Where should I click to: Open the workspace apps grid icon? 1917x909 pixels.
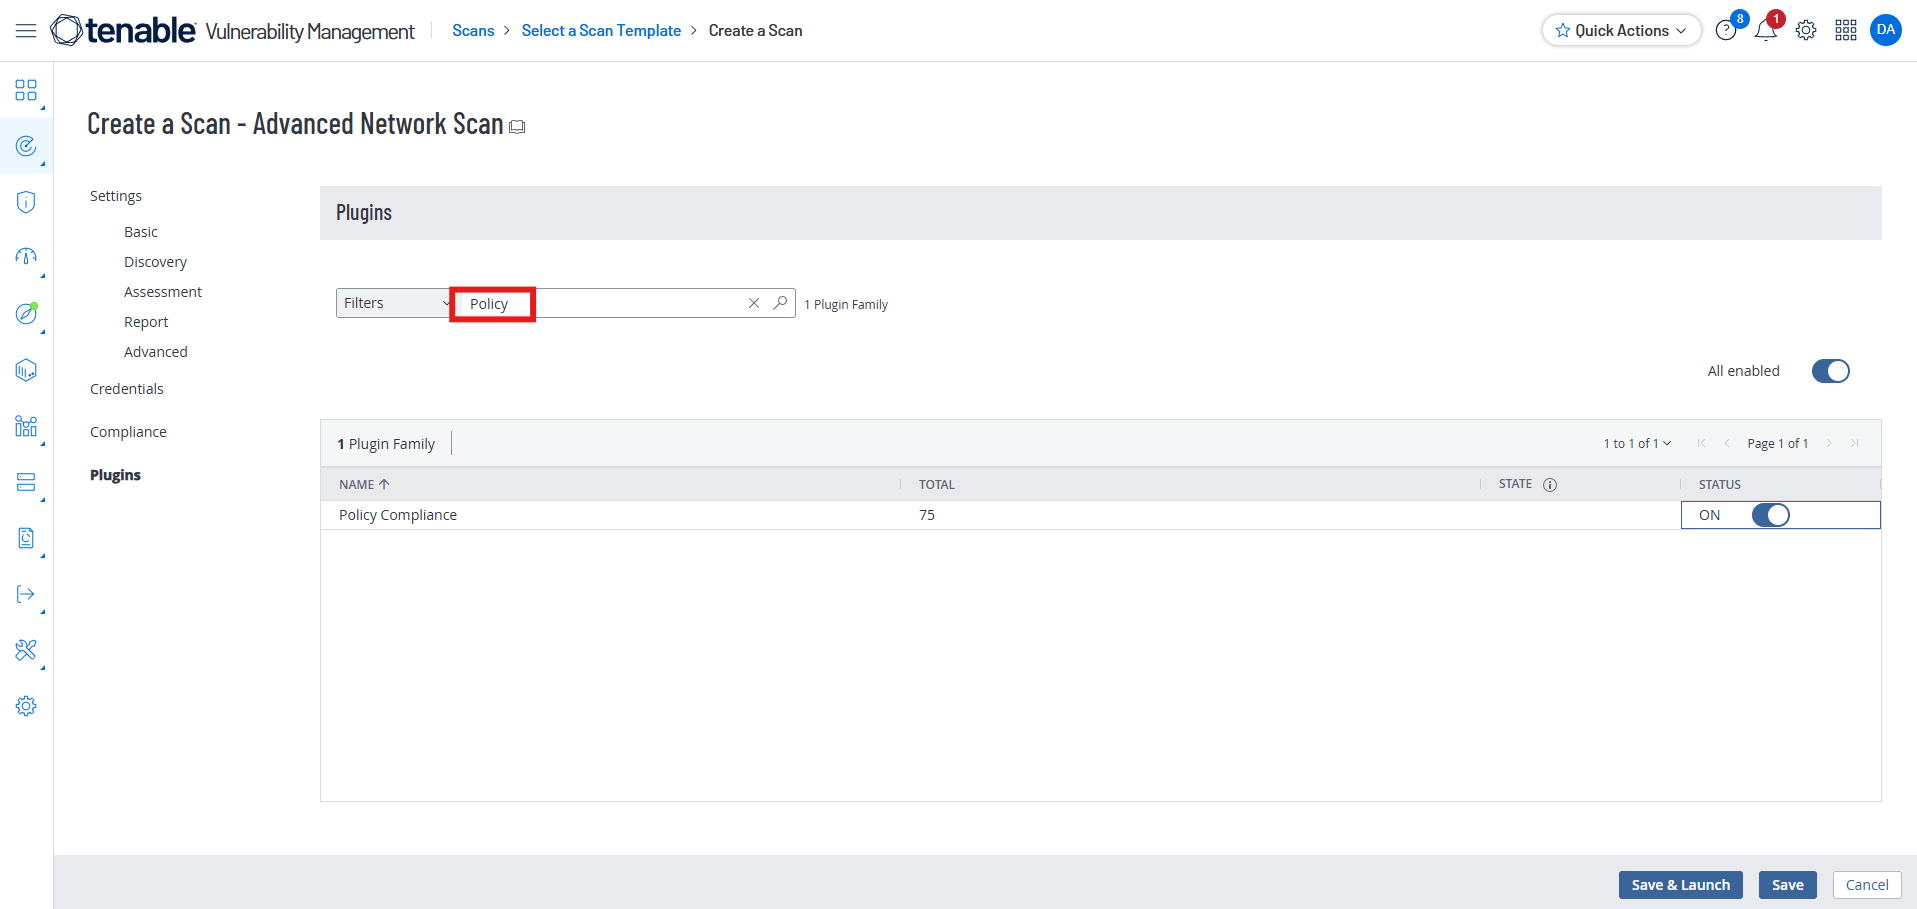pyautogui.click(x=1845, y=31)
